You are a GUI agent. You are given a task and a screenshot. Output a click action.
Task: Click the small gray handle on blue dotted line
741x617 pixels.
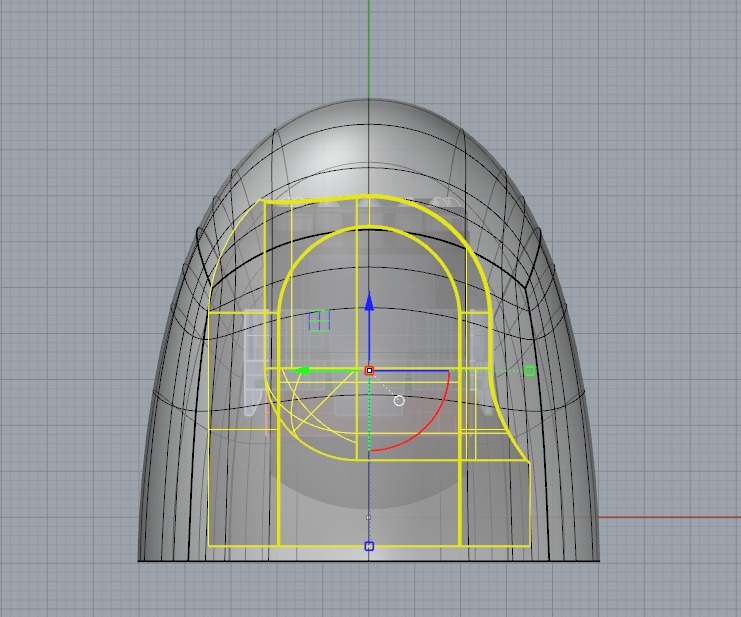click(369, 517)
